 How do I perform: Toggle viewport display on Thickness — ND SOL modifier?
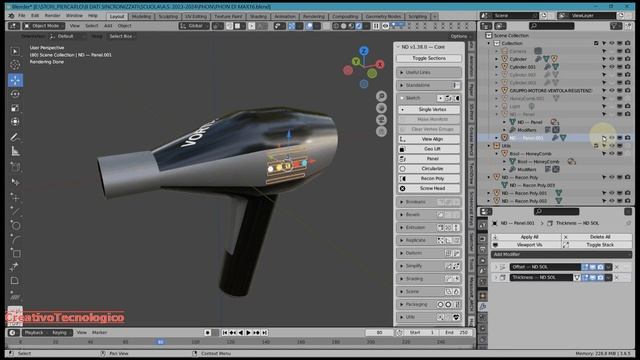(593, 278)
